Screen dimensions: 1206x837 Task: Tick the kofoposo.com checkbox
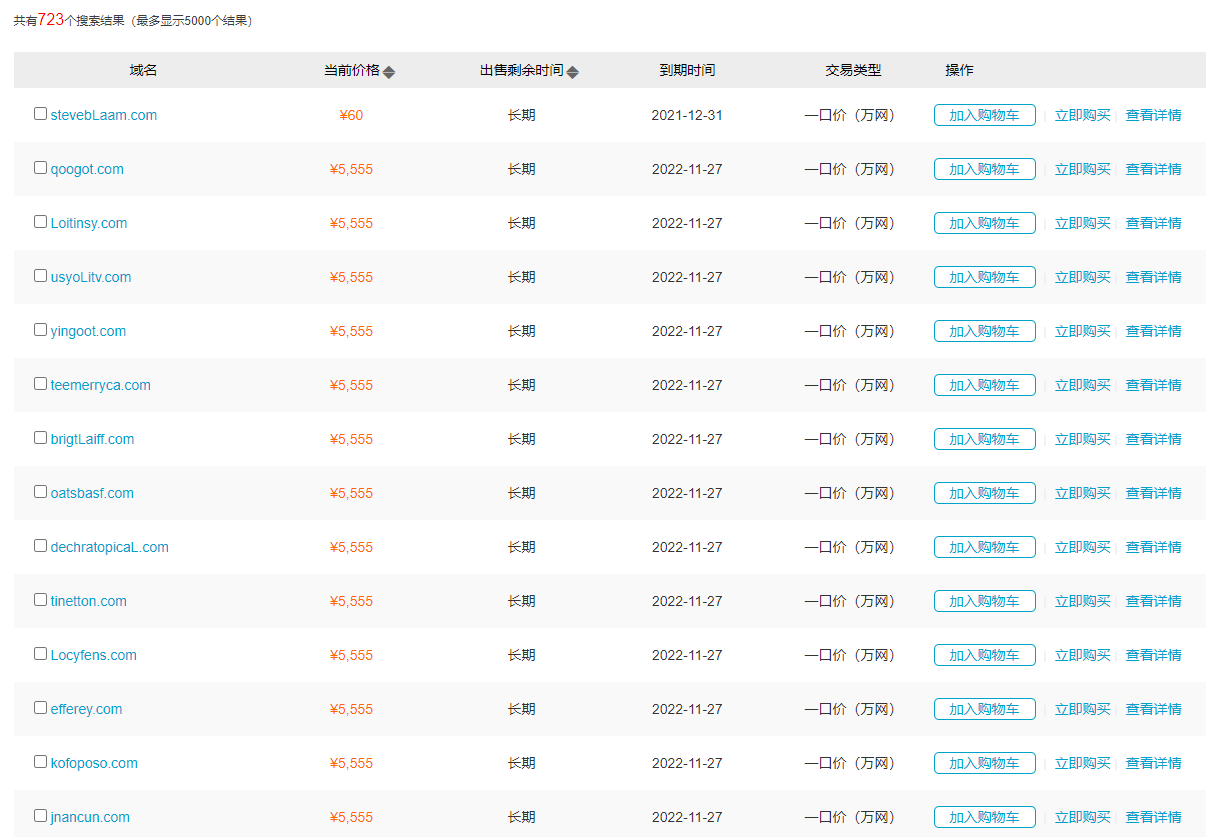point(41,762)
